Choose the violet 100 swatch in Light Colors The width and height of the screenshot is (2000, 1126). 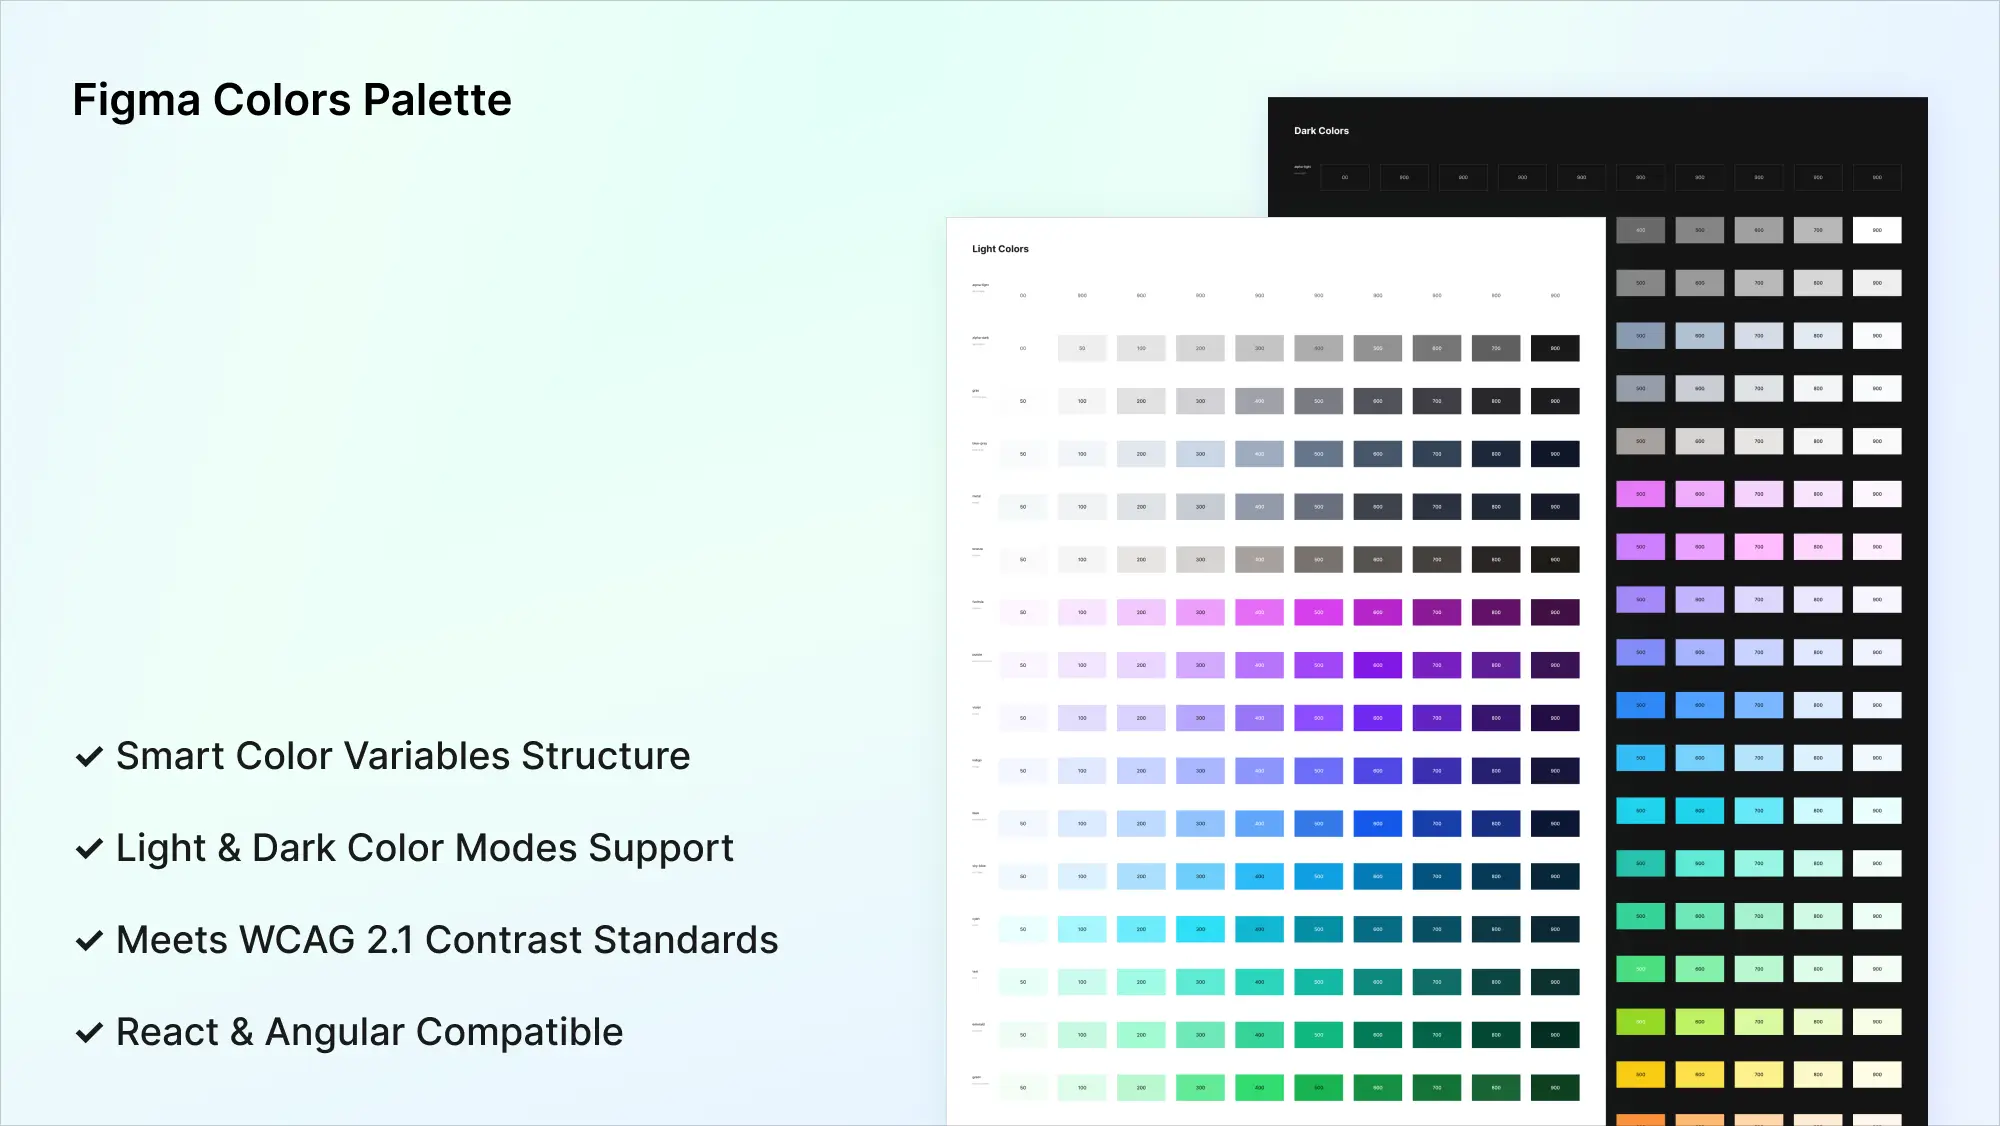(x=1082, y=718)
